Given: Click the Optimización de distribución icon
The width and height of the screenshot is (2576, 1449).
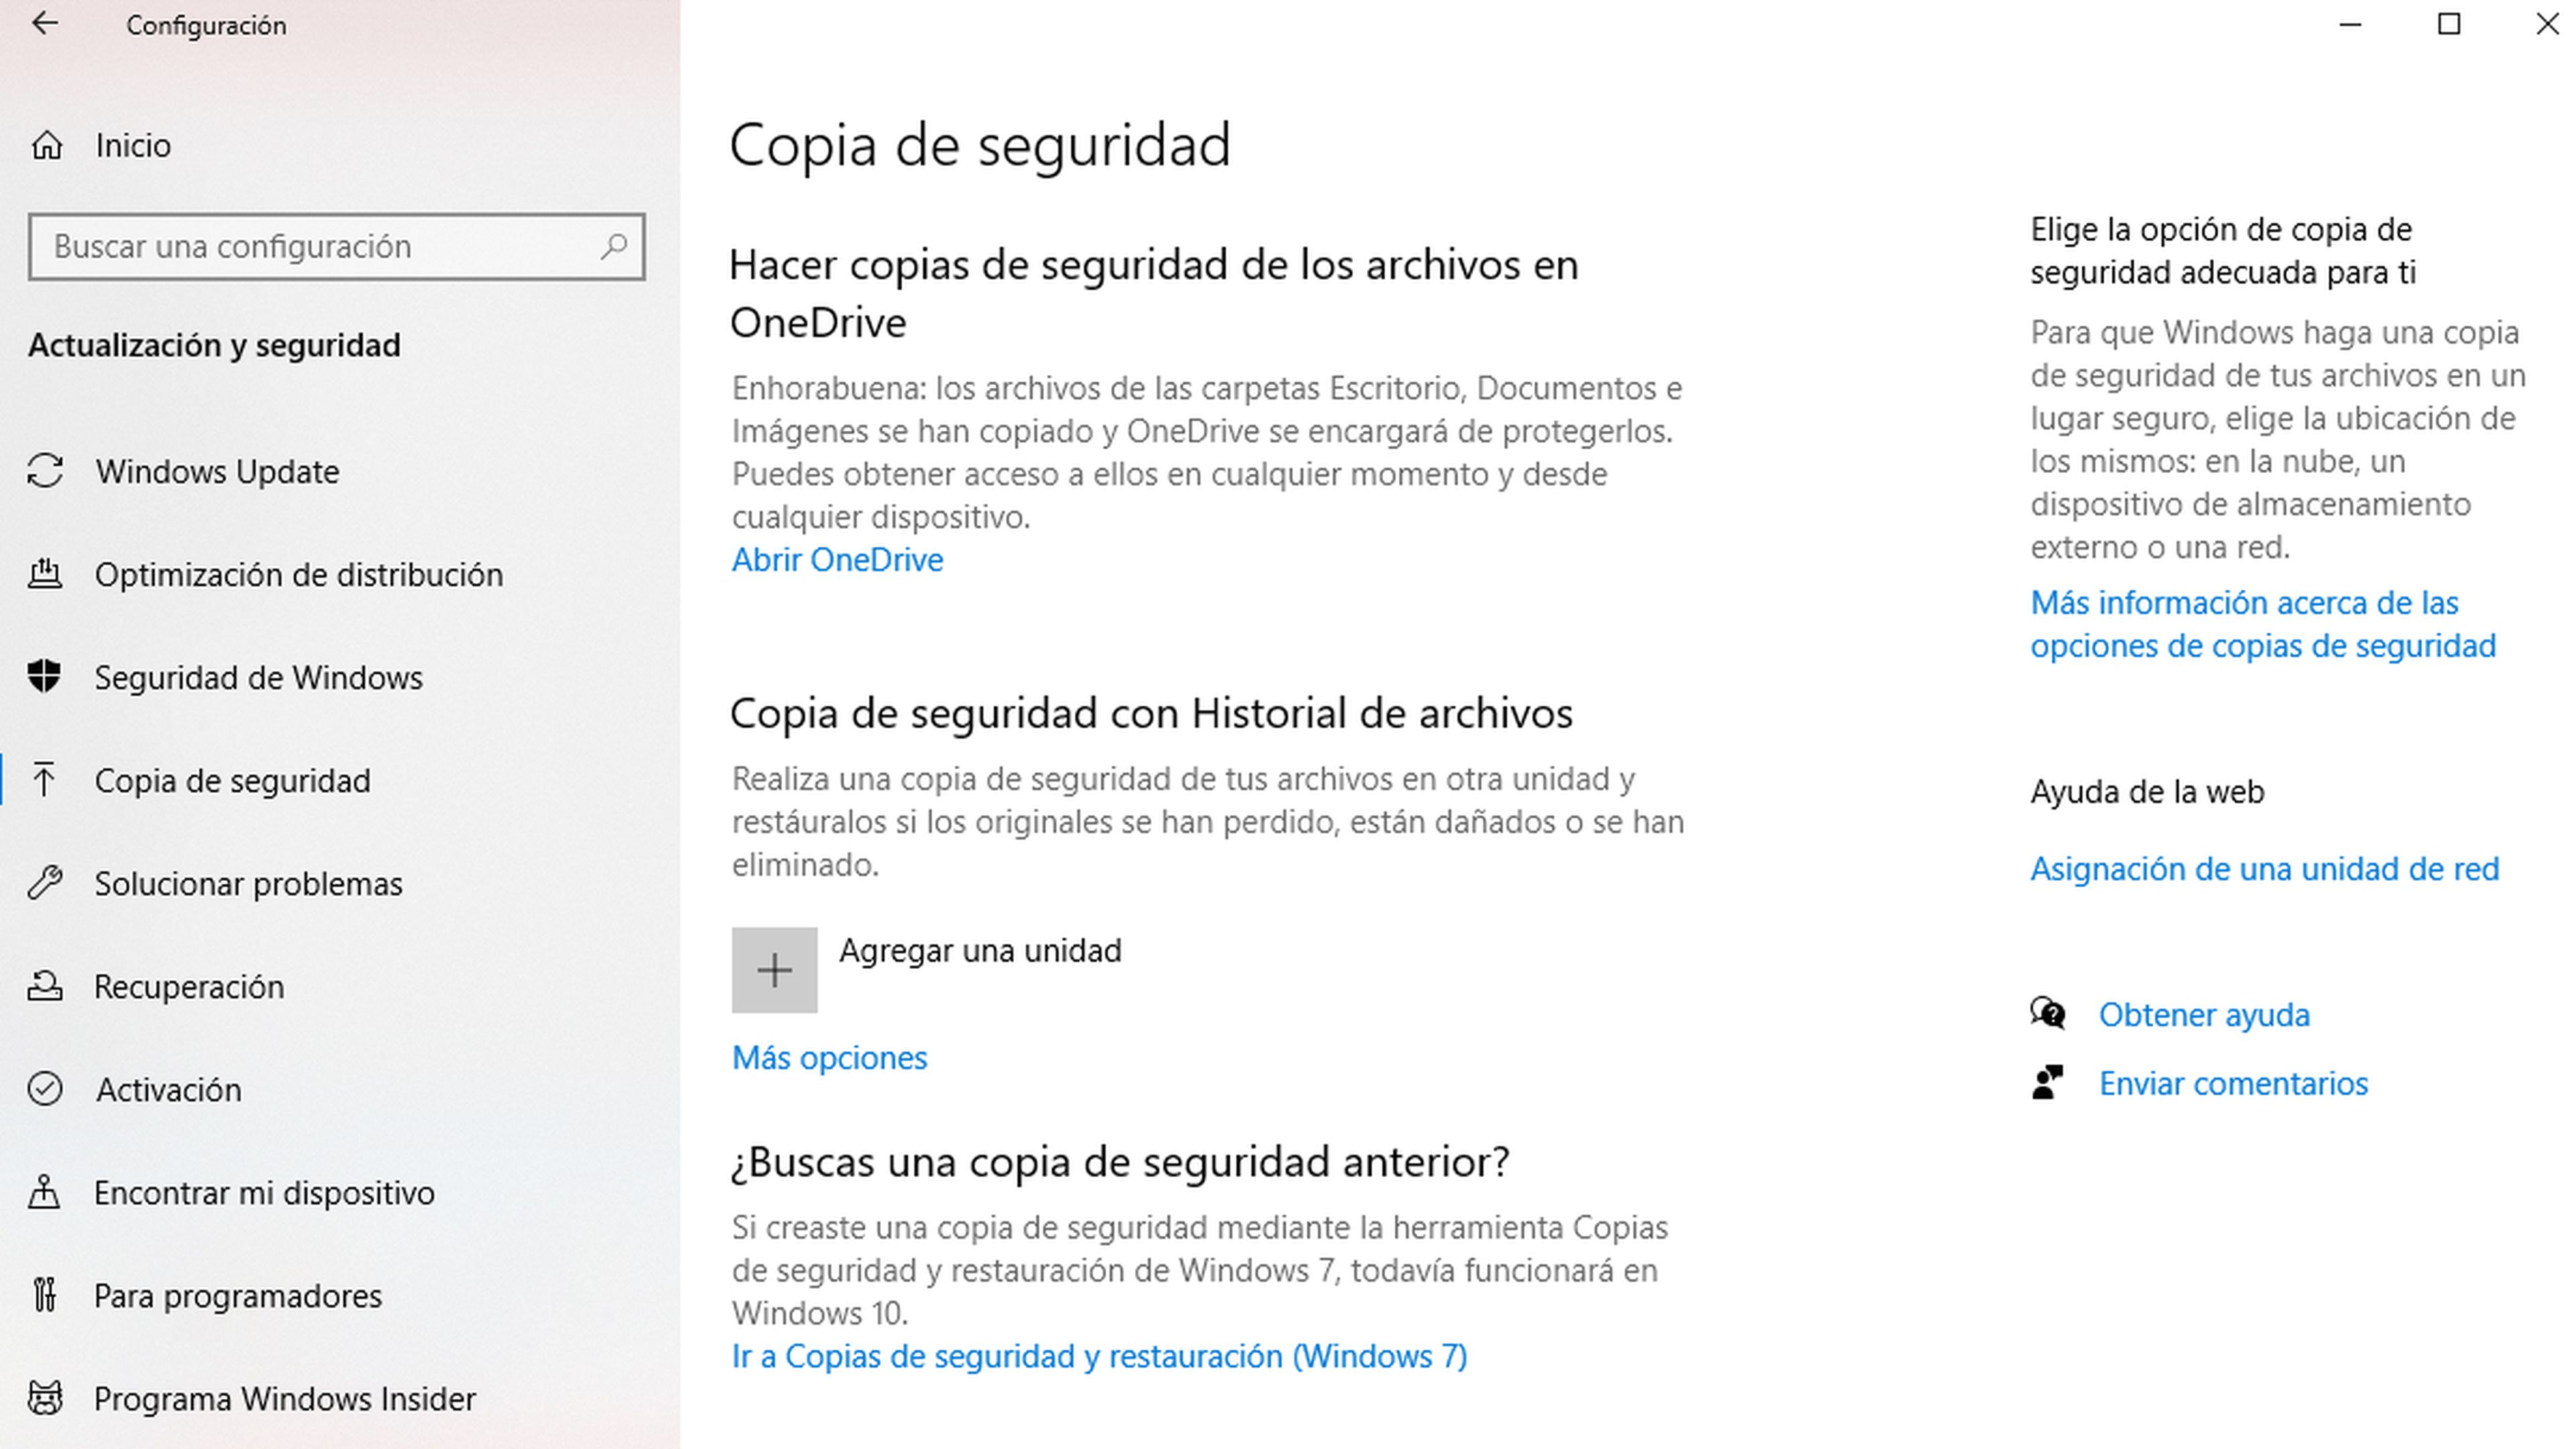Looking at the screenshot, I should point(45,574).
